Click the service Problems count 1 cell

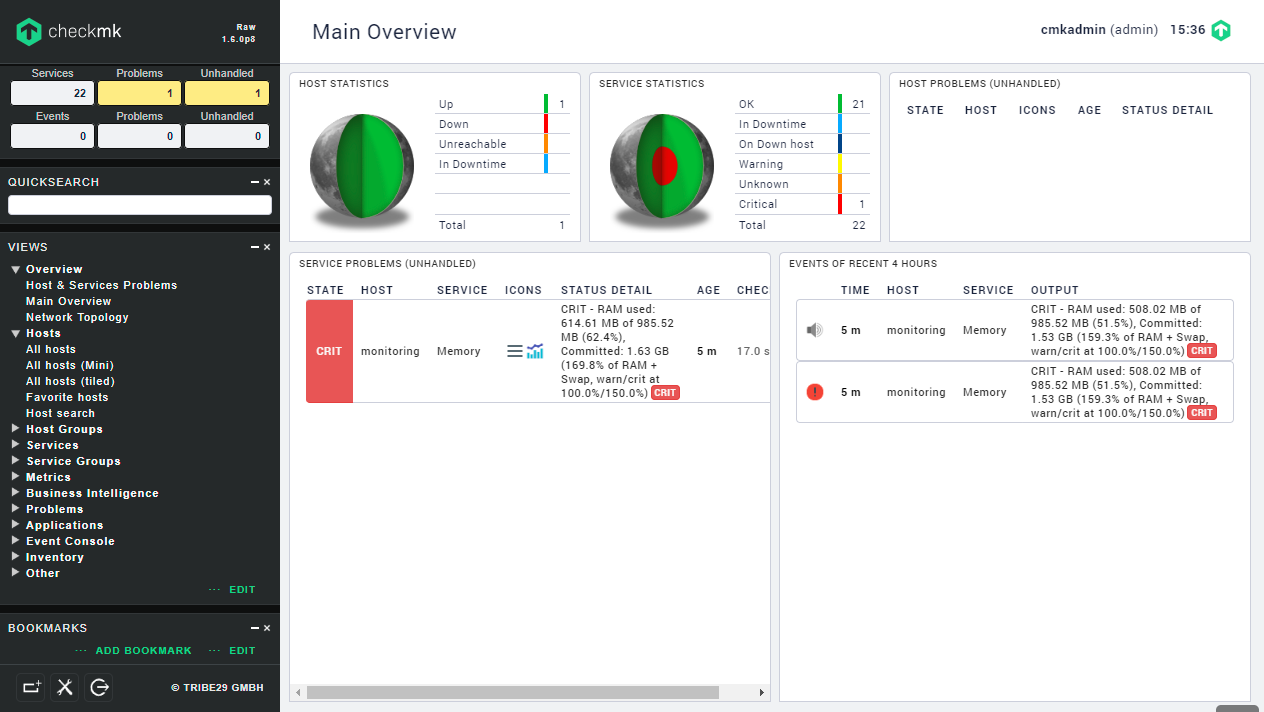point(140,93)
